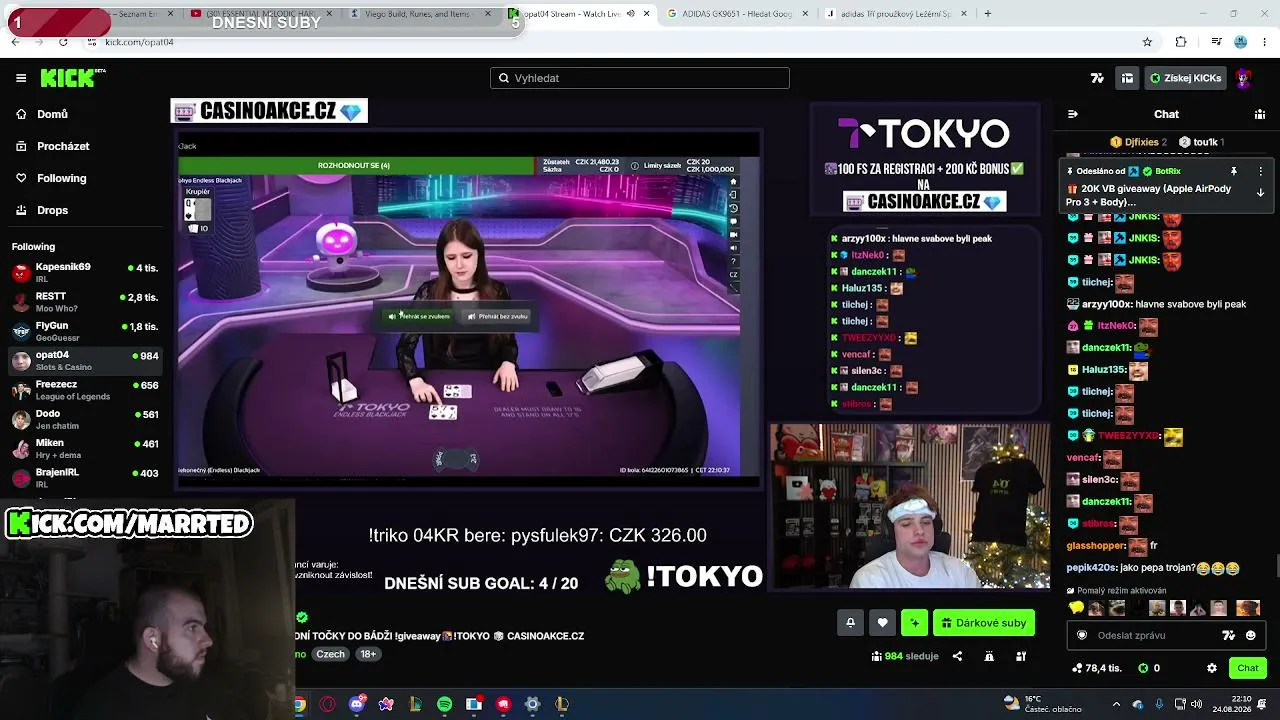
Task: Open Procházet in the sidebar
Action: pos(63,146)
